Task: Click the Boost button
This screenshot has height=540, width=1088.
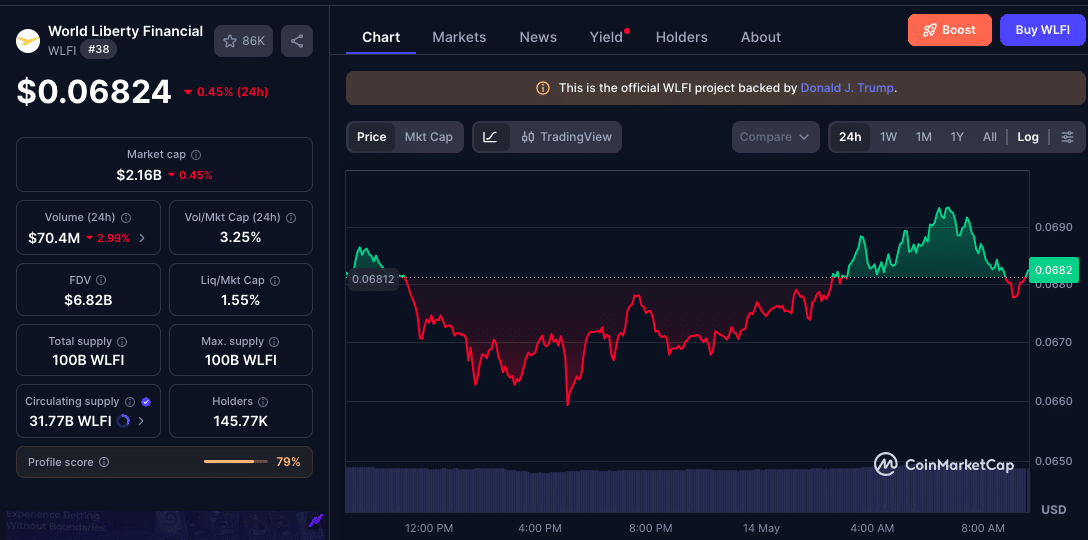Action: pyautogui.click(x=949, y=30)
